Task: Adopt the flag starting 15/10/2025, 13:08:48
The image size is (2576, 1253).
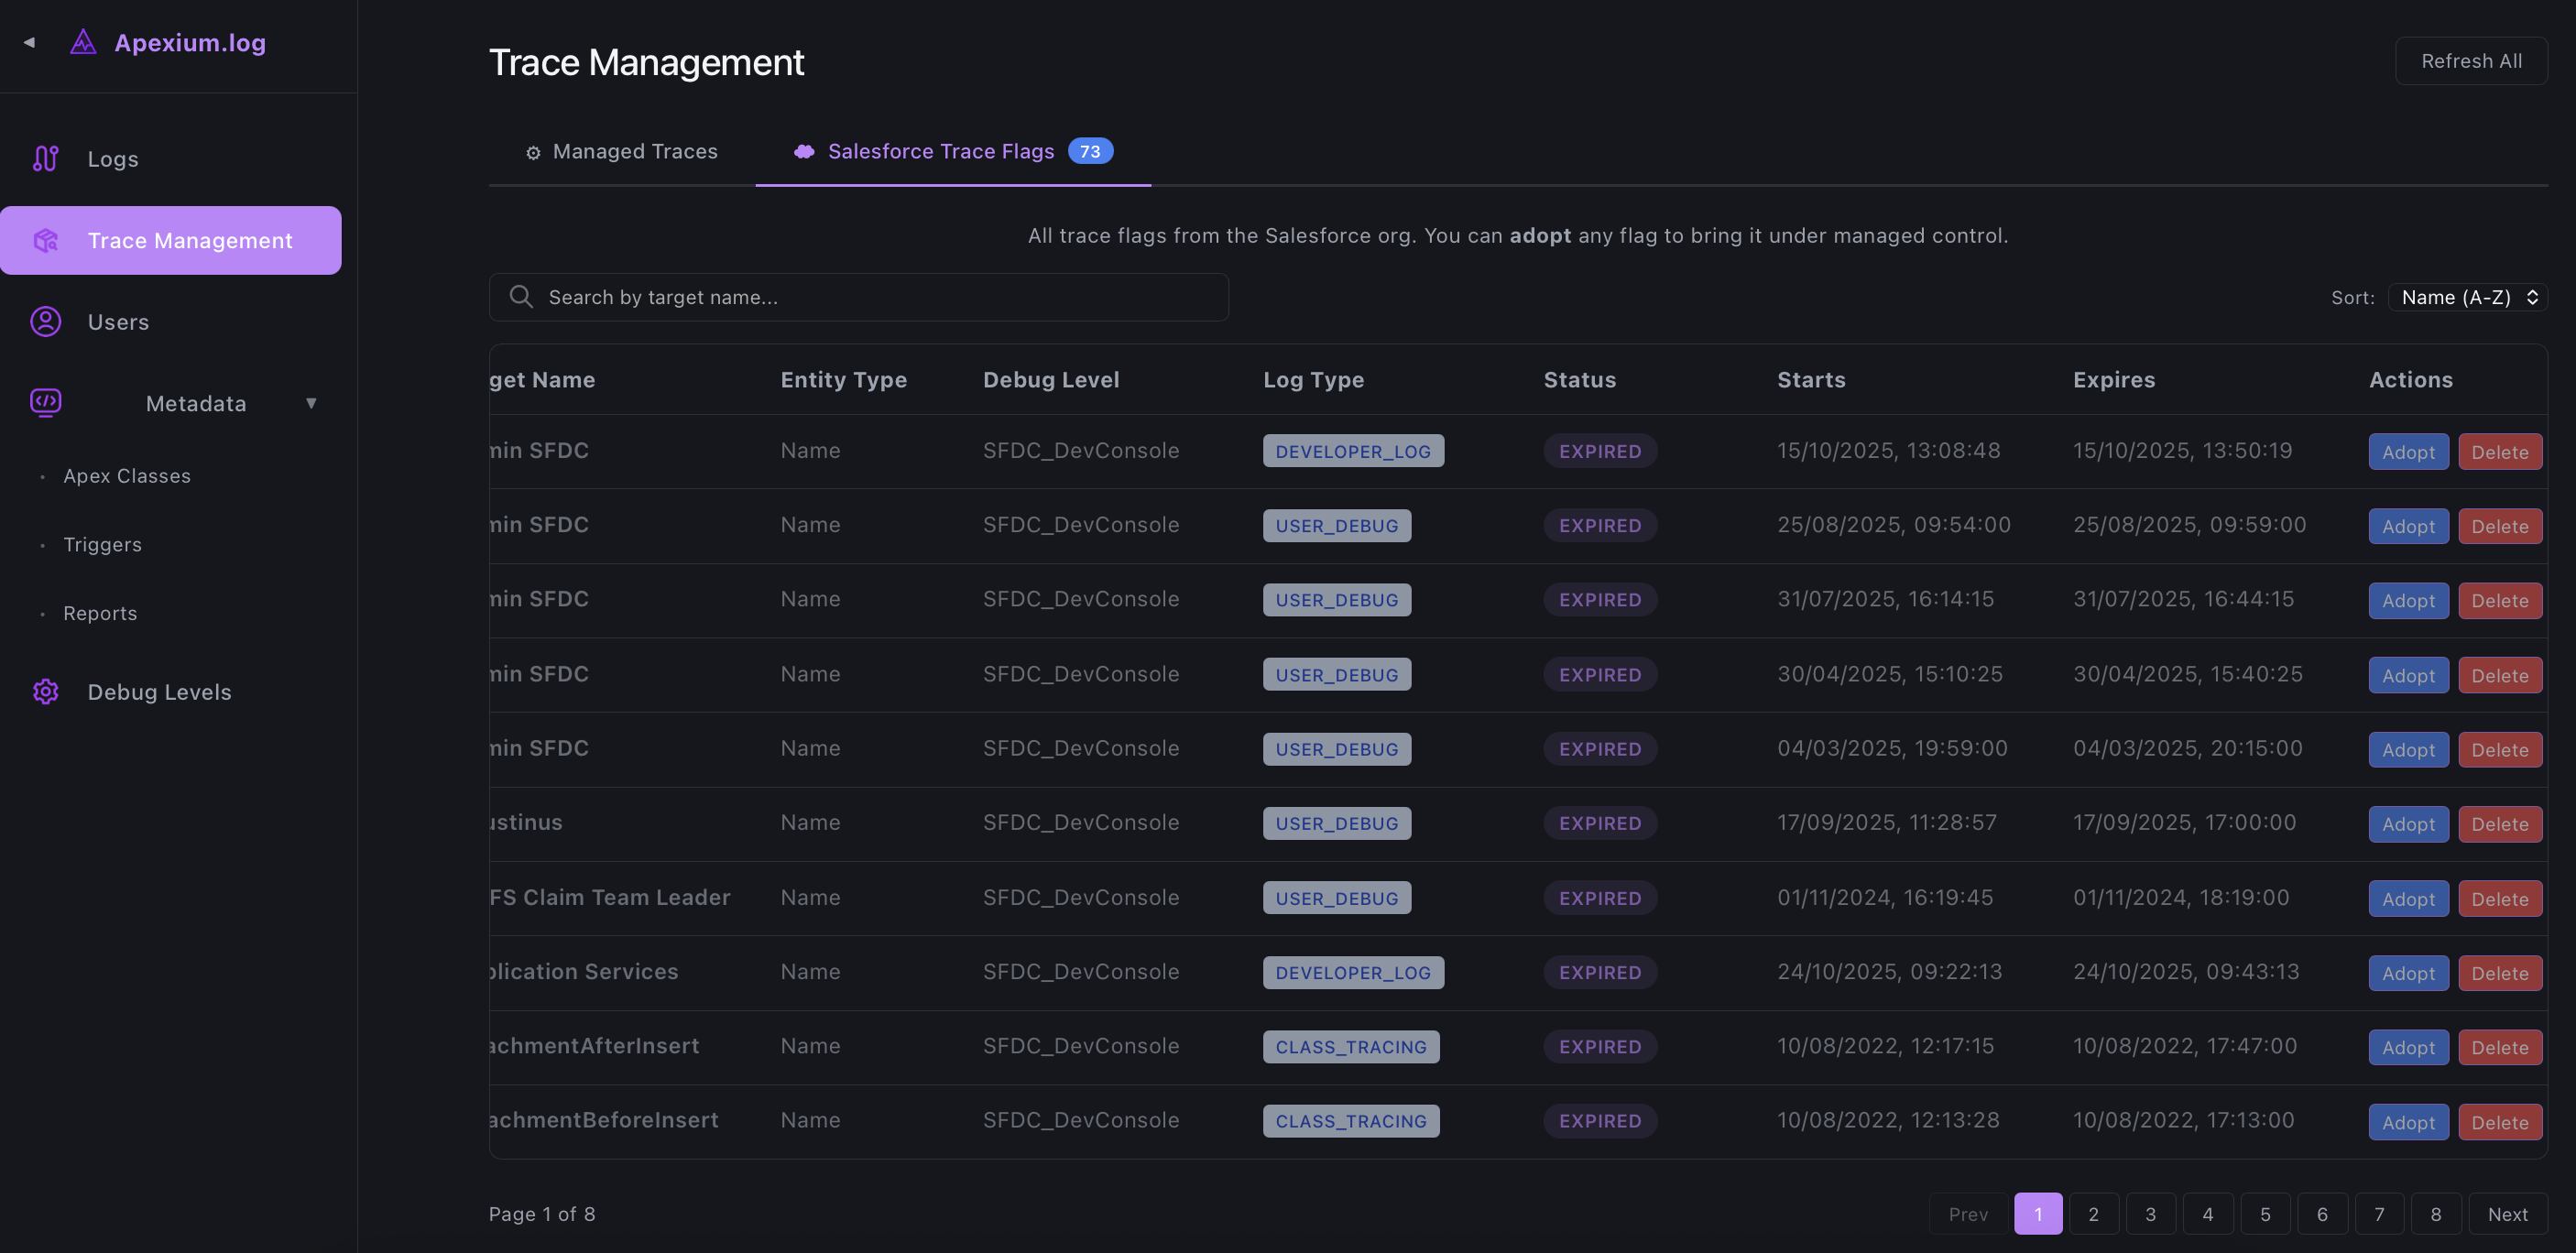Action: (2408, 452)
